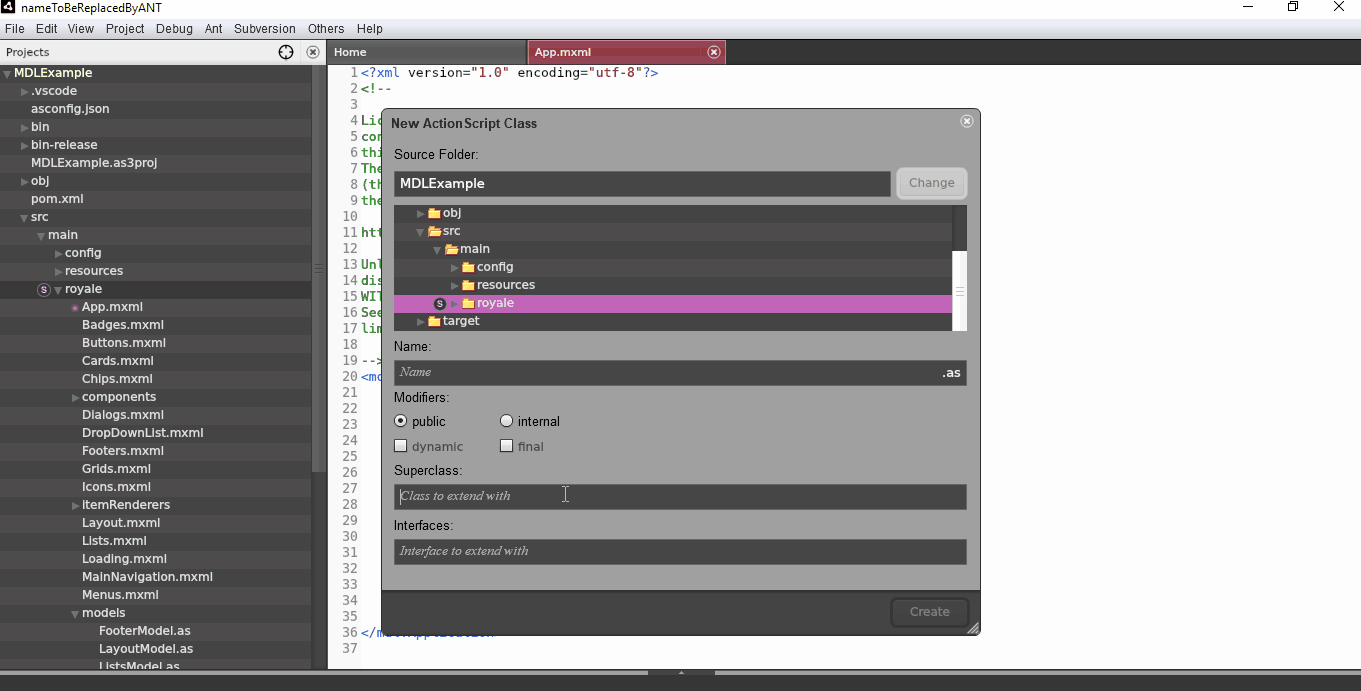
Task: Click the config folder icon in dialog tree
Action: 466,267
